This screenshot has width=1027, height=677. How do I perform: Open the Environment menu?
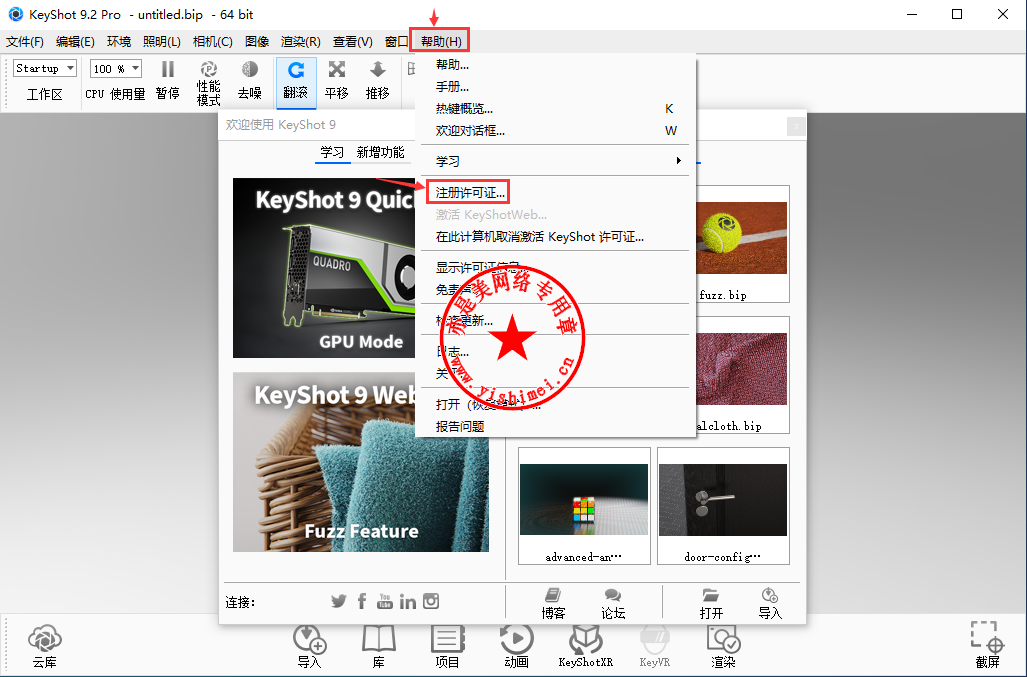click(x=119, y=42)
